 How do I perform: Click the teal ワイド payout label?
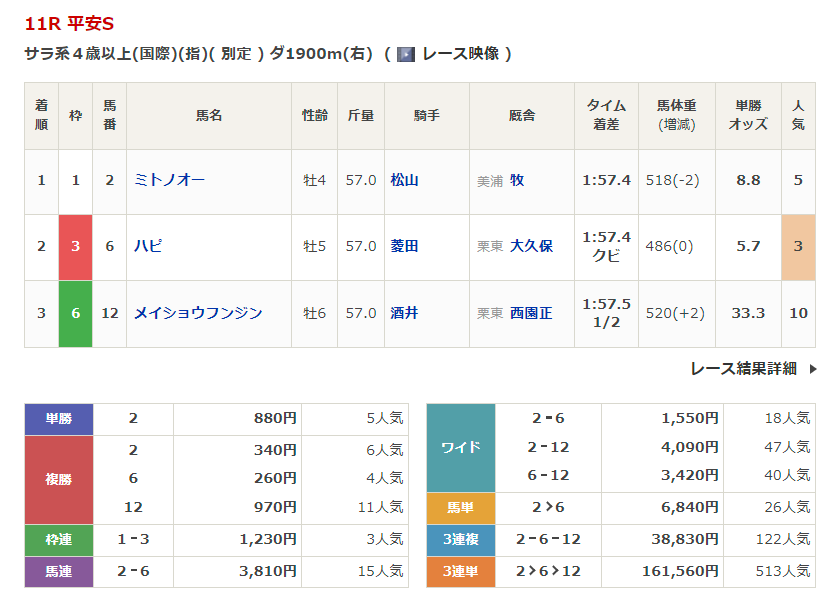(x=461, y=447)
